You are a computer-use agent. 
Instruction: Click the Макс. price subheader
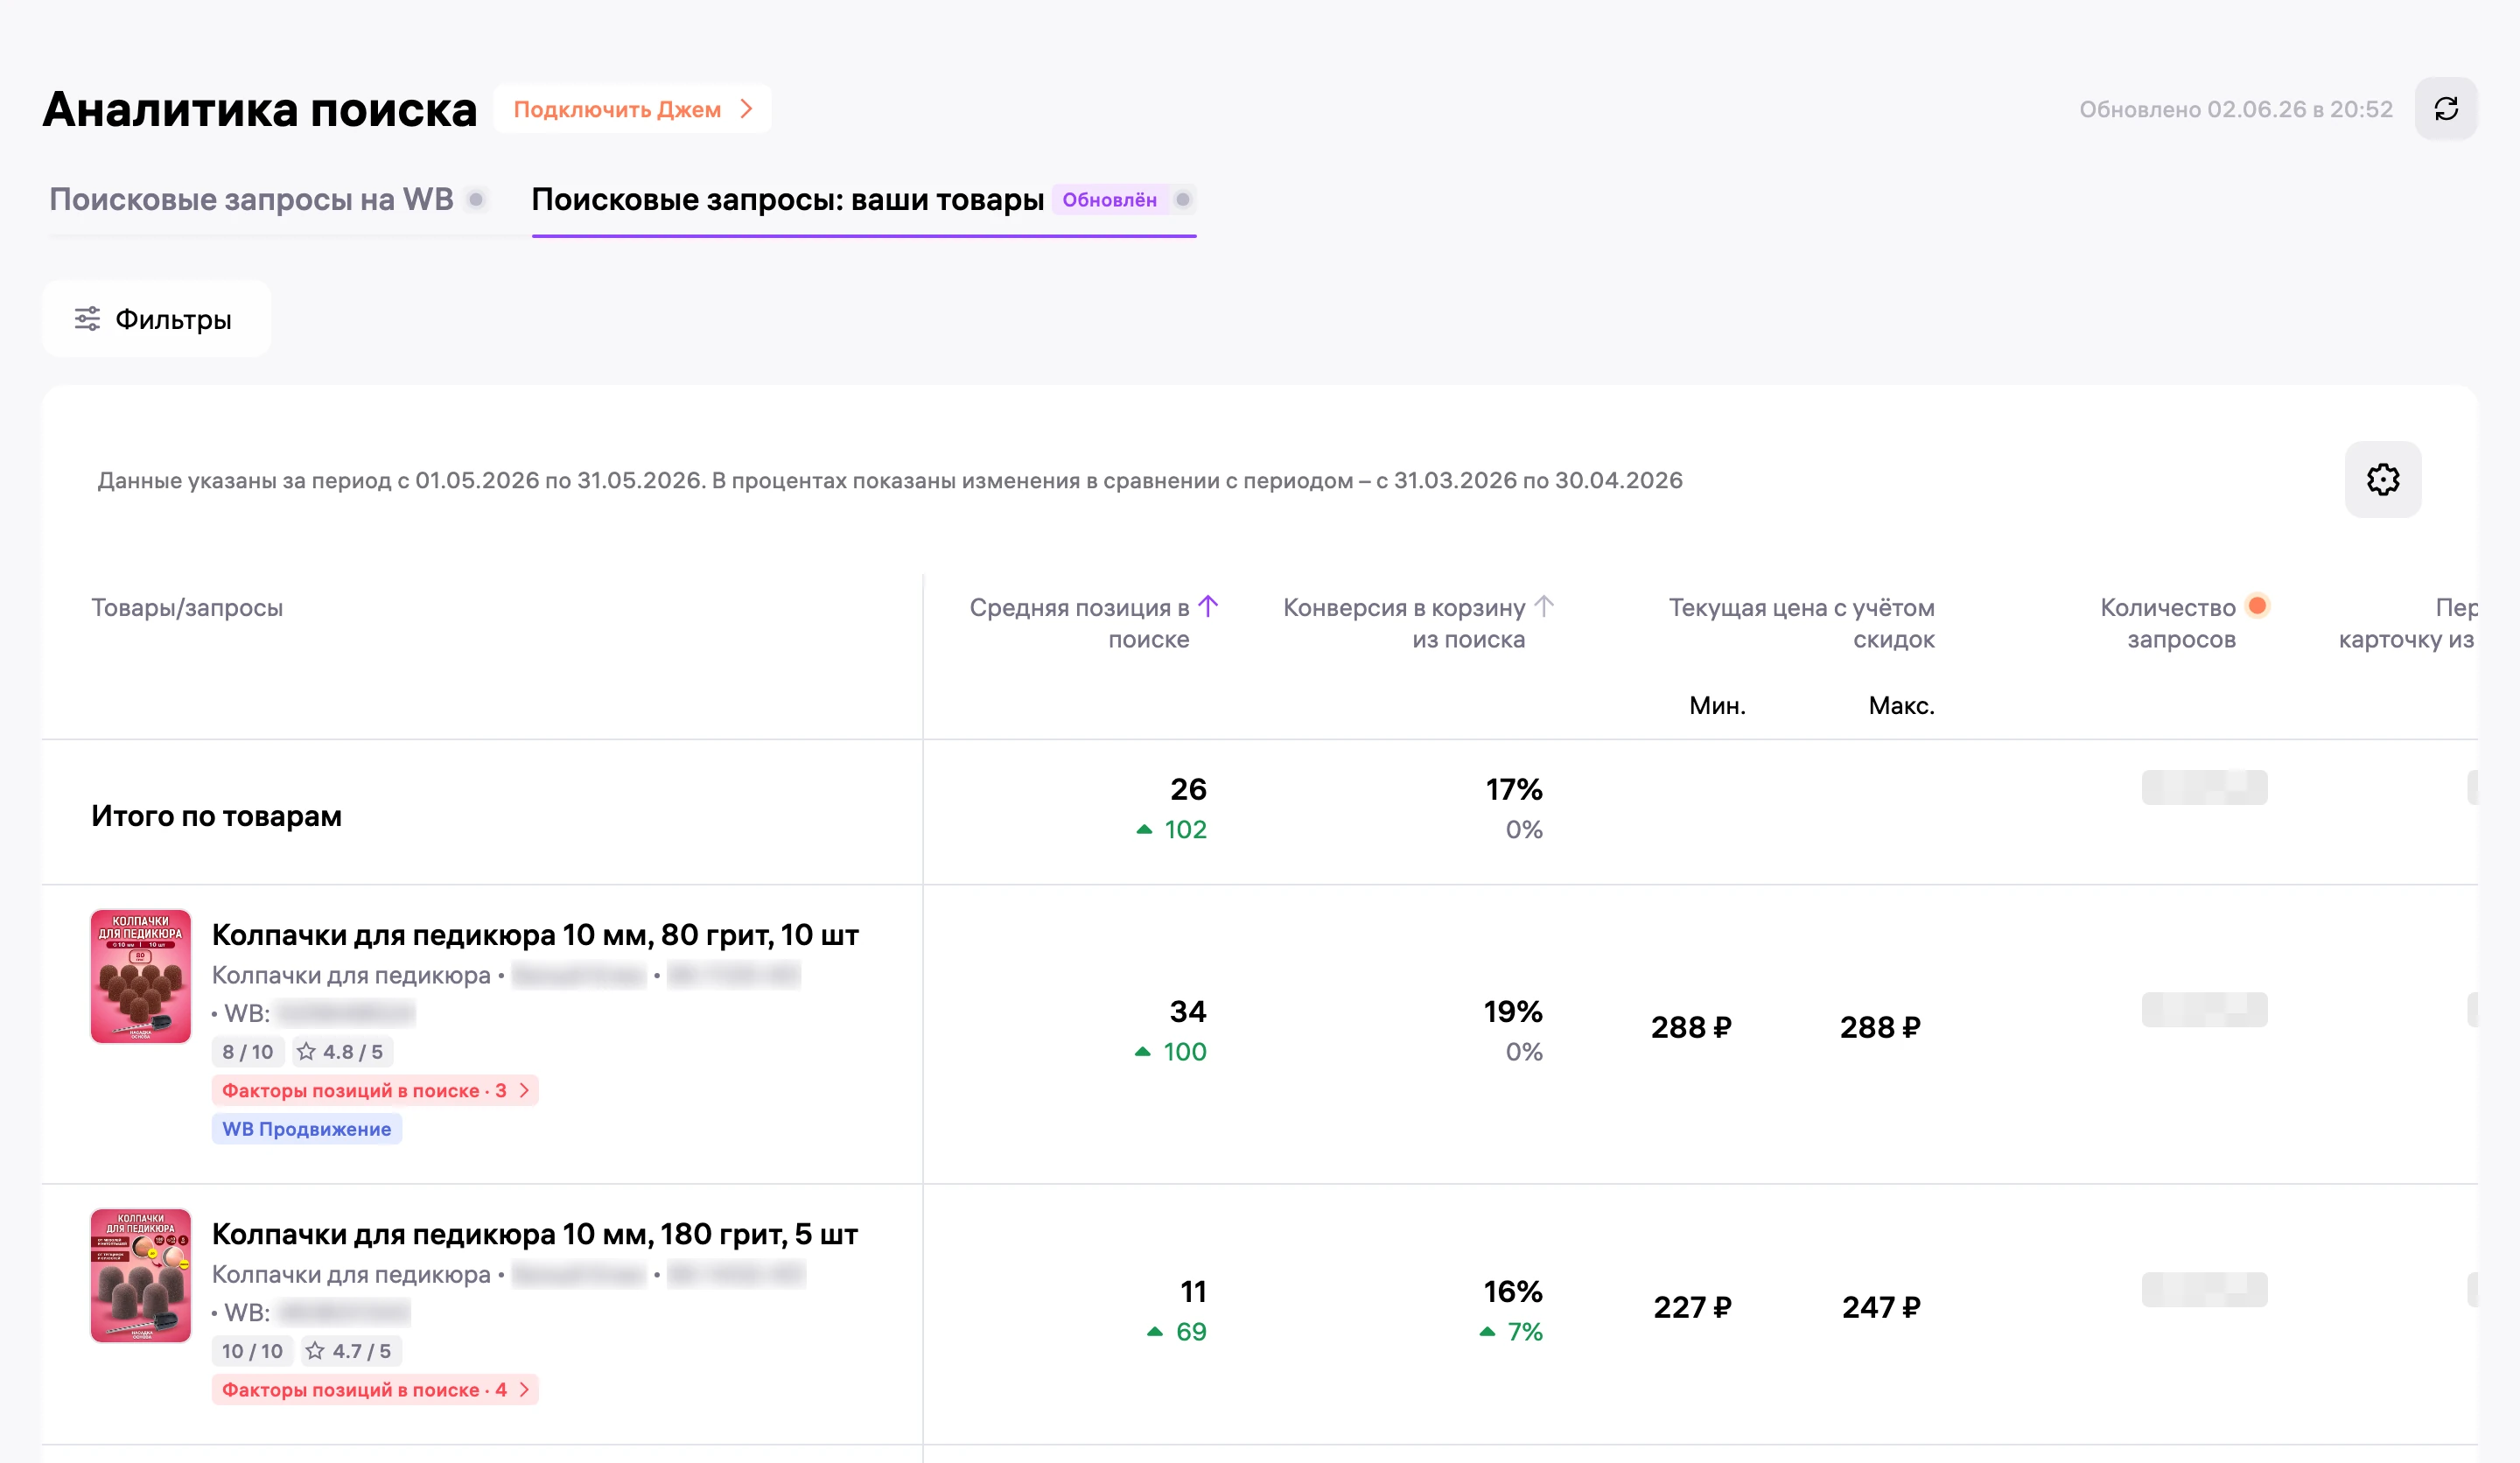(1901, 705)
